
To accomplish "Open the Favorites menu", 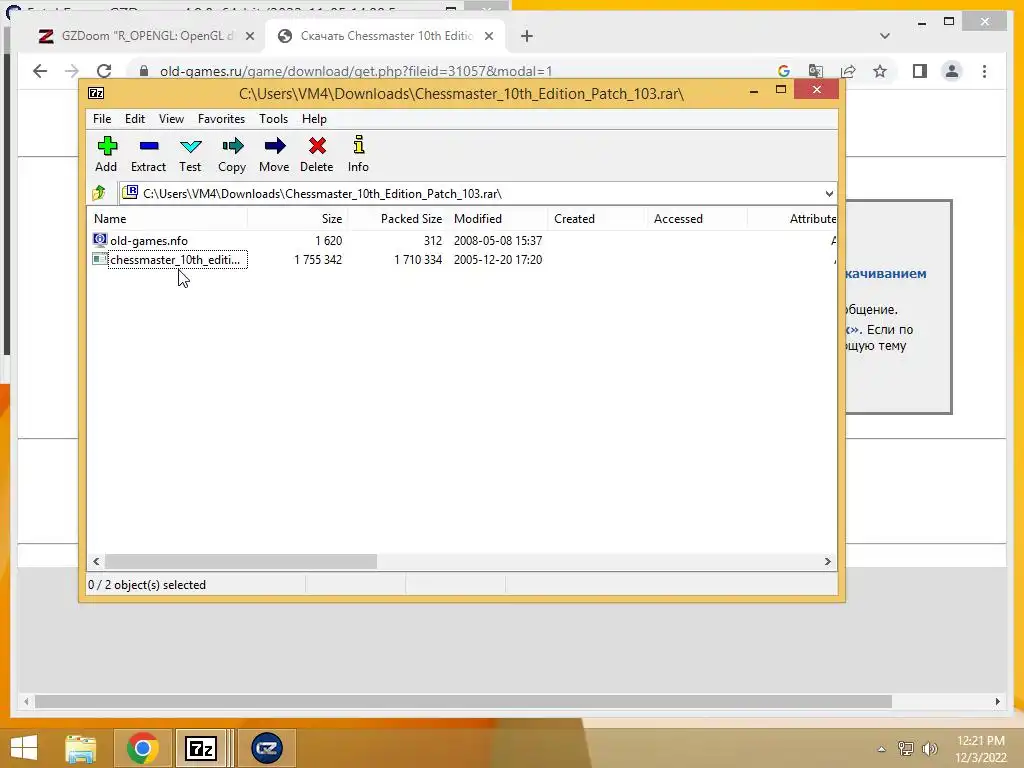I will pos(221,119).
